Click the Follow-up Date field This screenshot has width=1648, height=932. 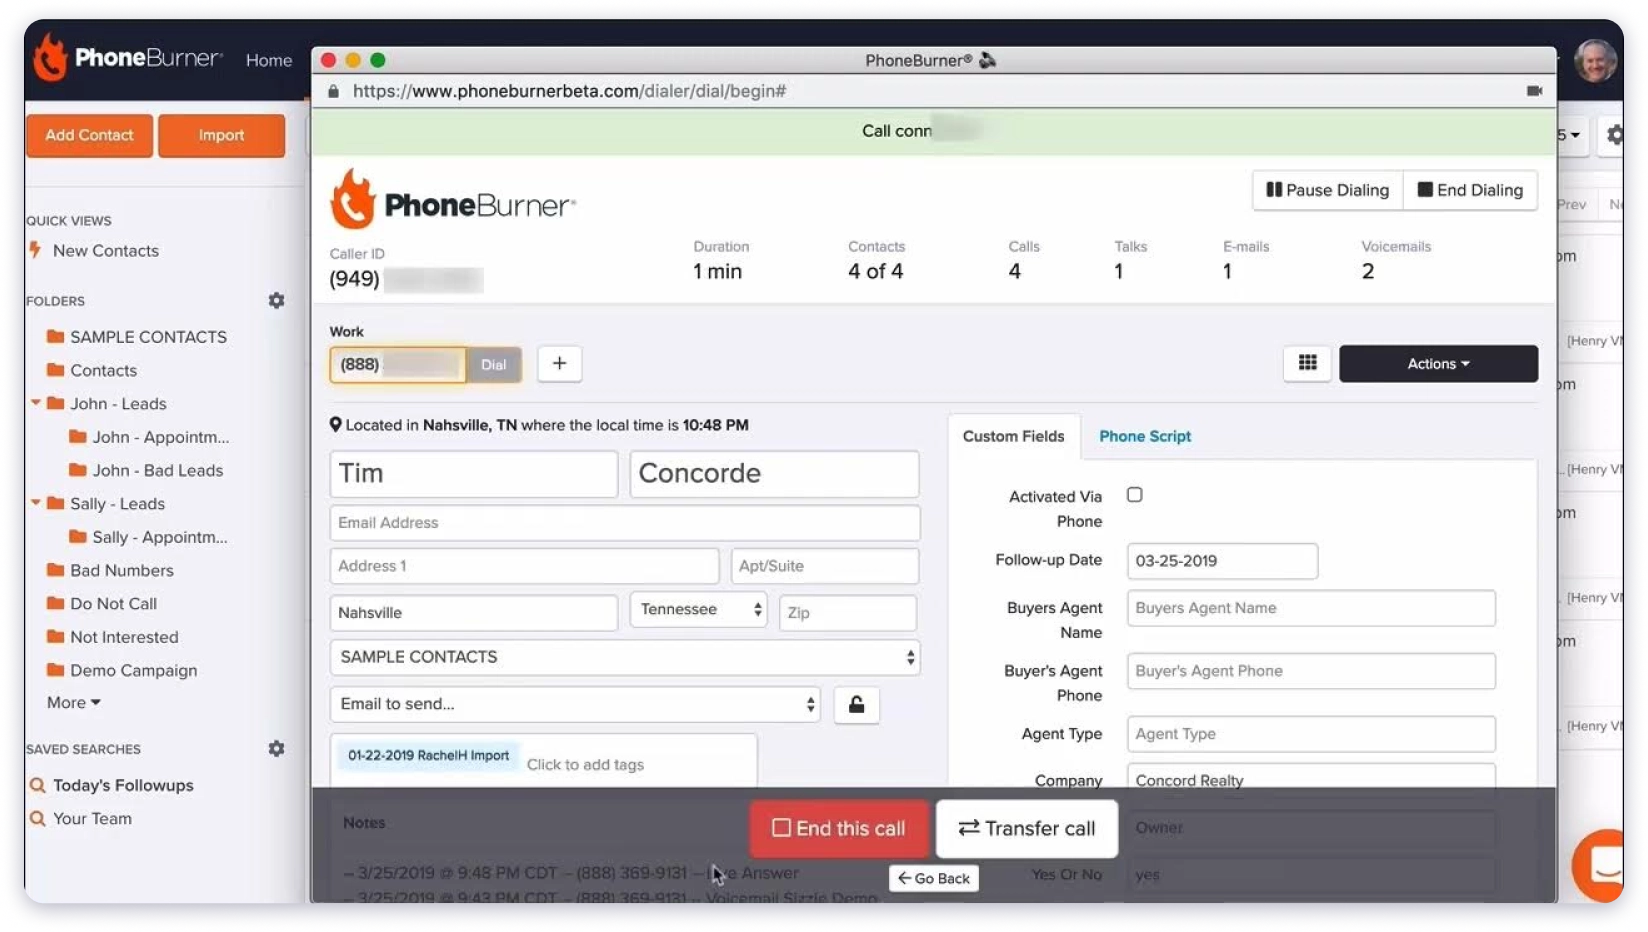pyautogui.click(x=1222, y=561)
